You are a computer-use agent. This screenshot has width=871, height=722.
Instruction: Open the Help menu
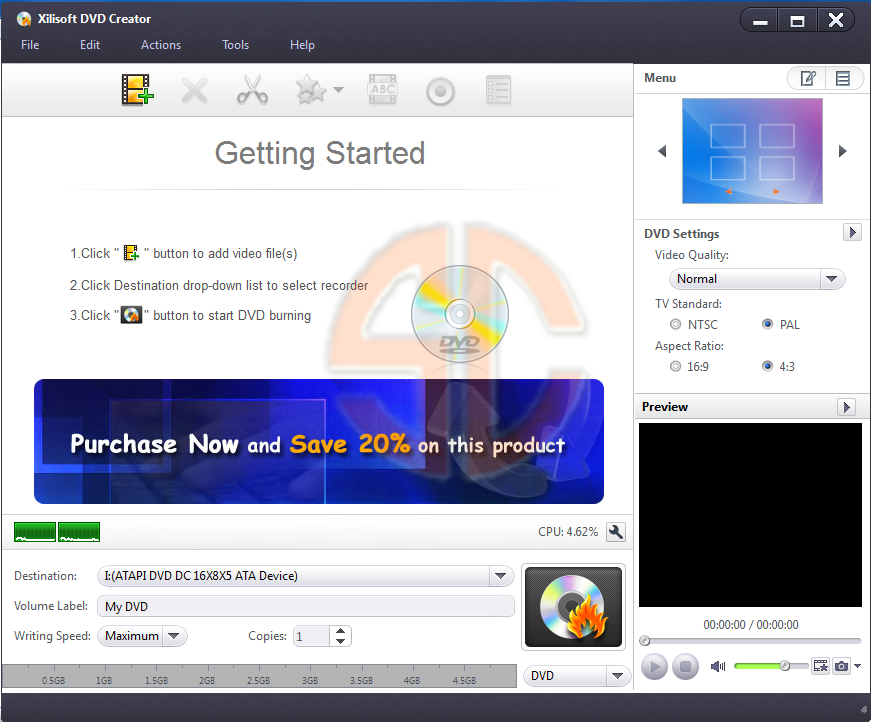(x=302, y=45)
